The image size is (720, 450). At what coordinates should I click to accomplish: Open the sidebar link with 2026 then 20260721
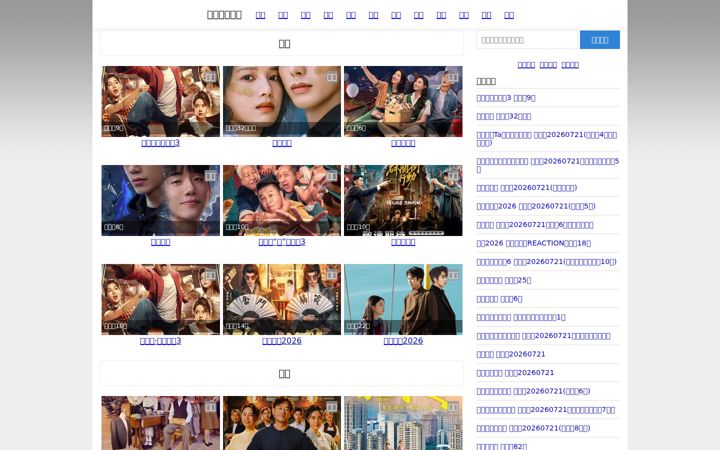pyautogui.click(x=536, y=206)
